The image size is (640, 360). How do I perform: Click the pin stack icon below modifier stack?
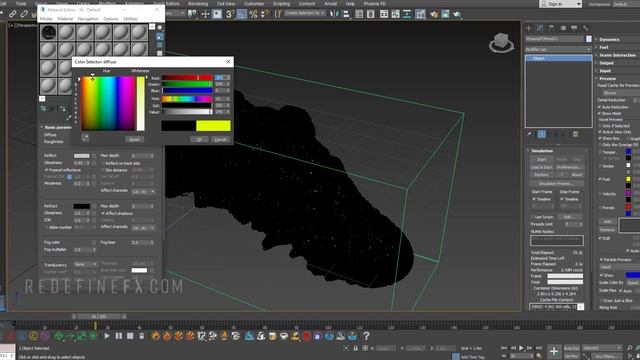(529, 134)
